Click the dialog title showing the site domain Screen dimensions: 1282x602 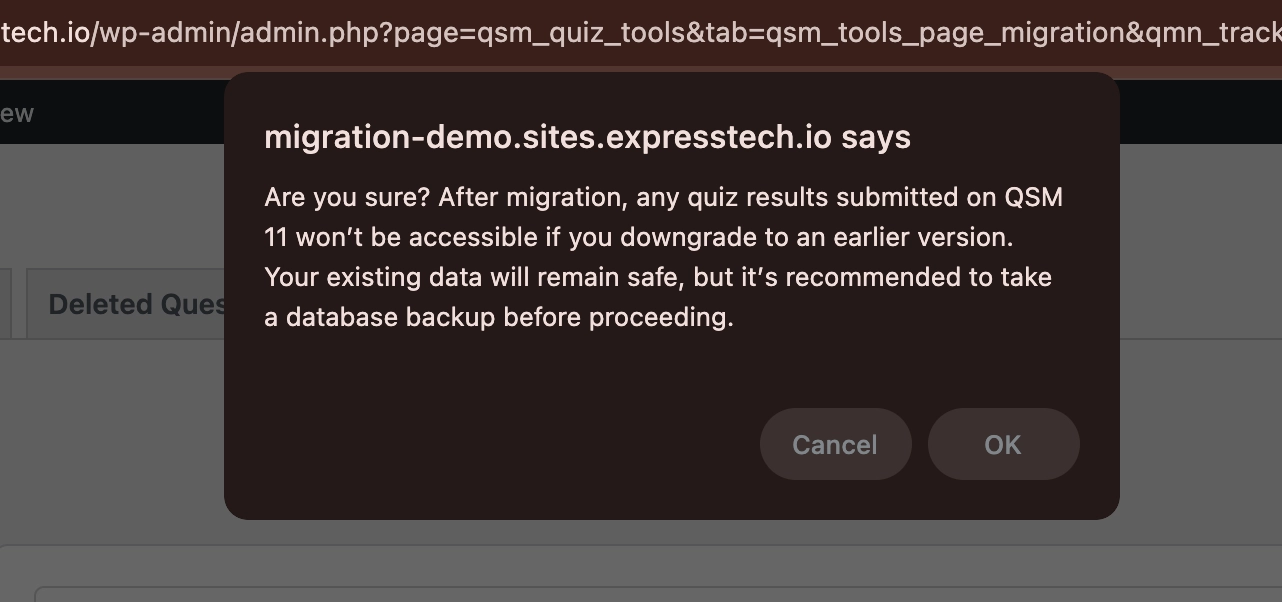pyautogui.click(x=587, y=137)
